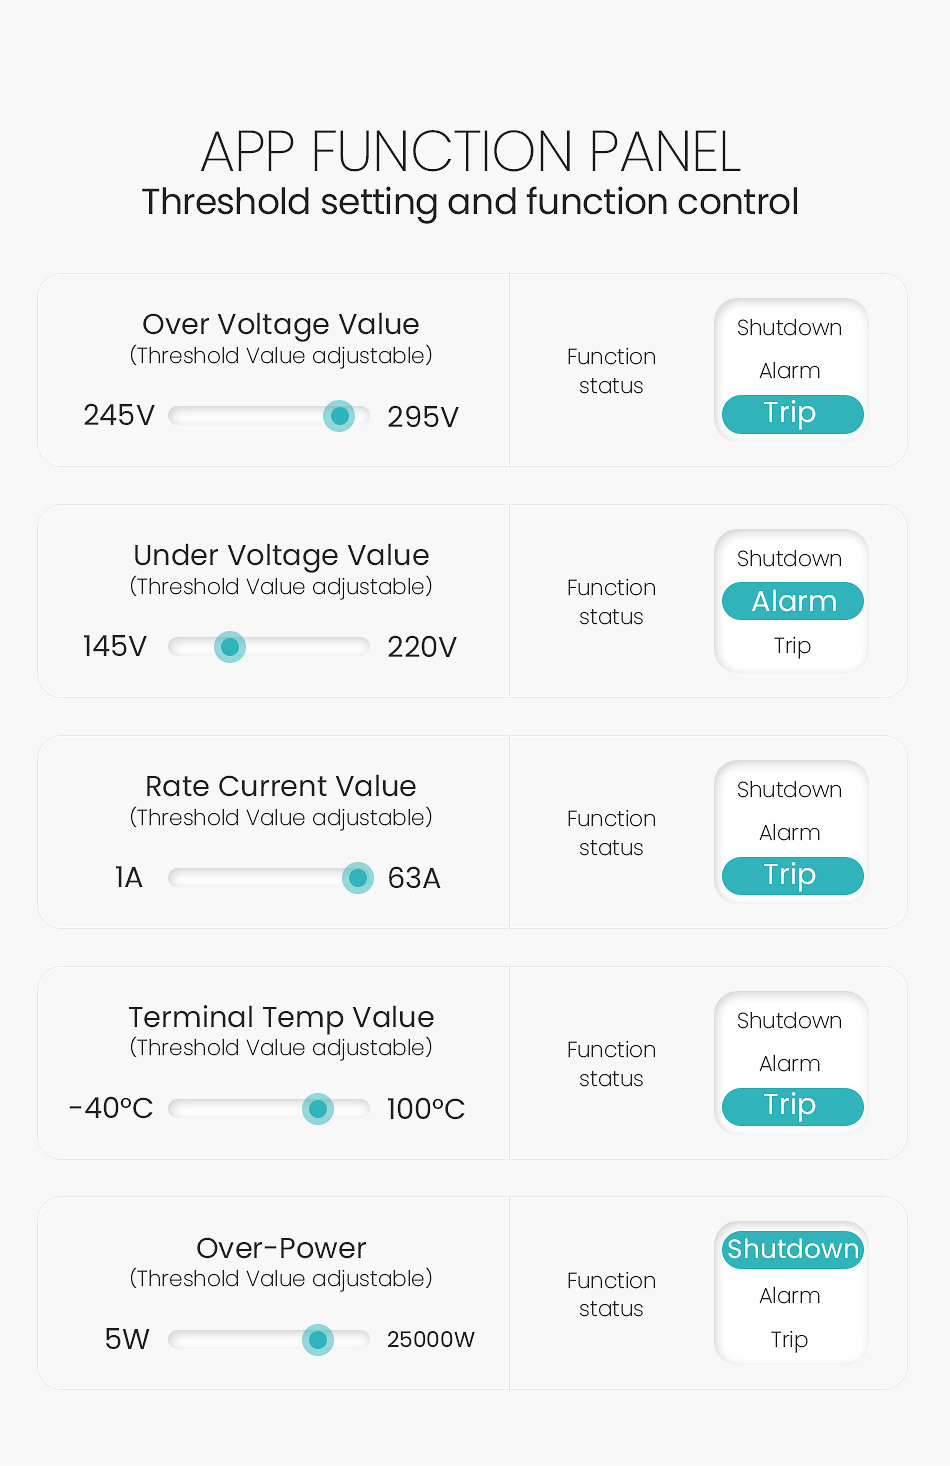Set Over-Power status to Trip

click(x=790, y=1340)
